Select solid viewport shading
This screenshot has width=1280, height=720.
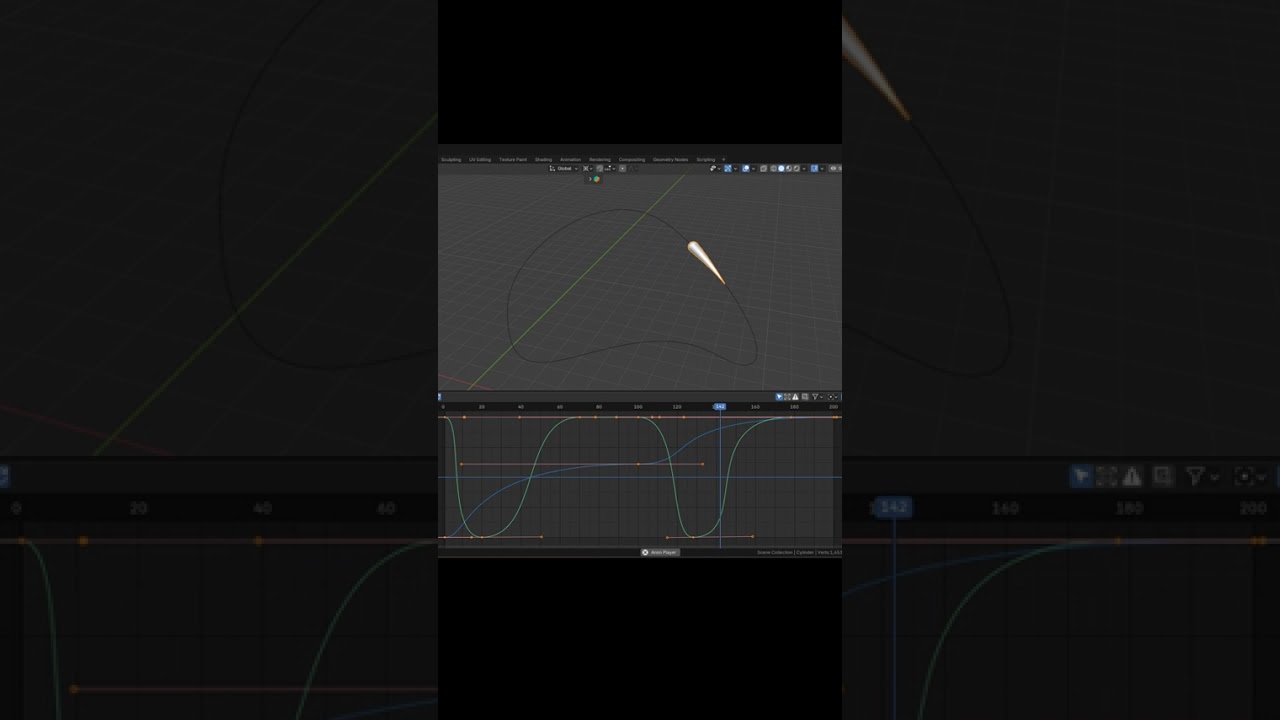(x=781, y=168)
